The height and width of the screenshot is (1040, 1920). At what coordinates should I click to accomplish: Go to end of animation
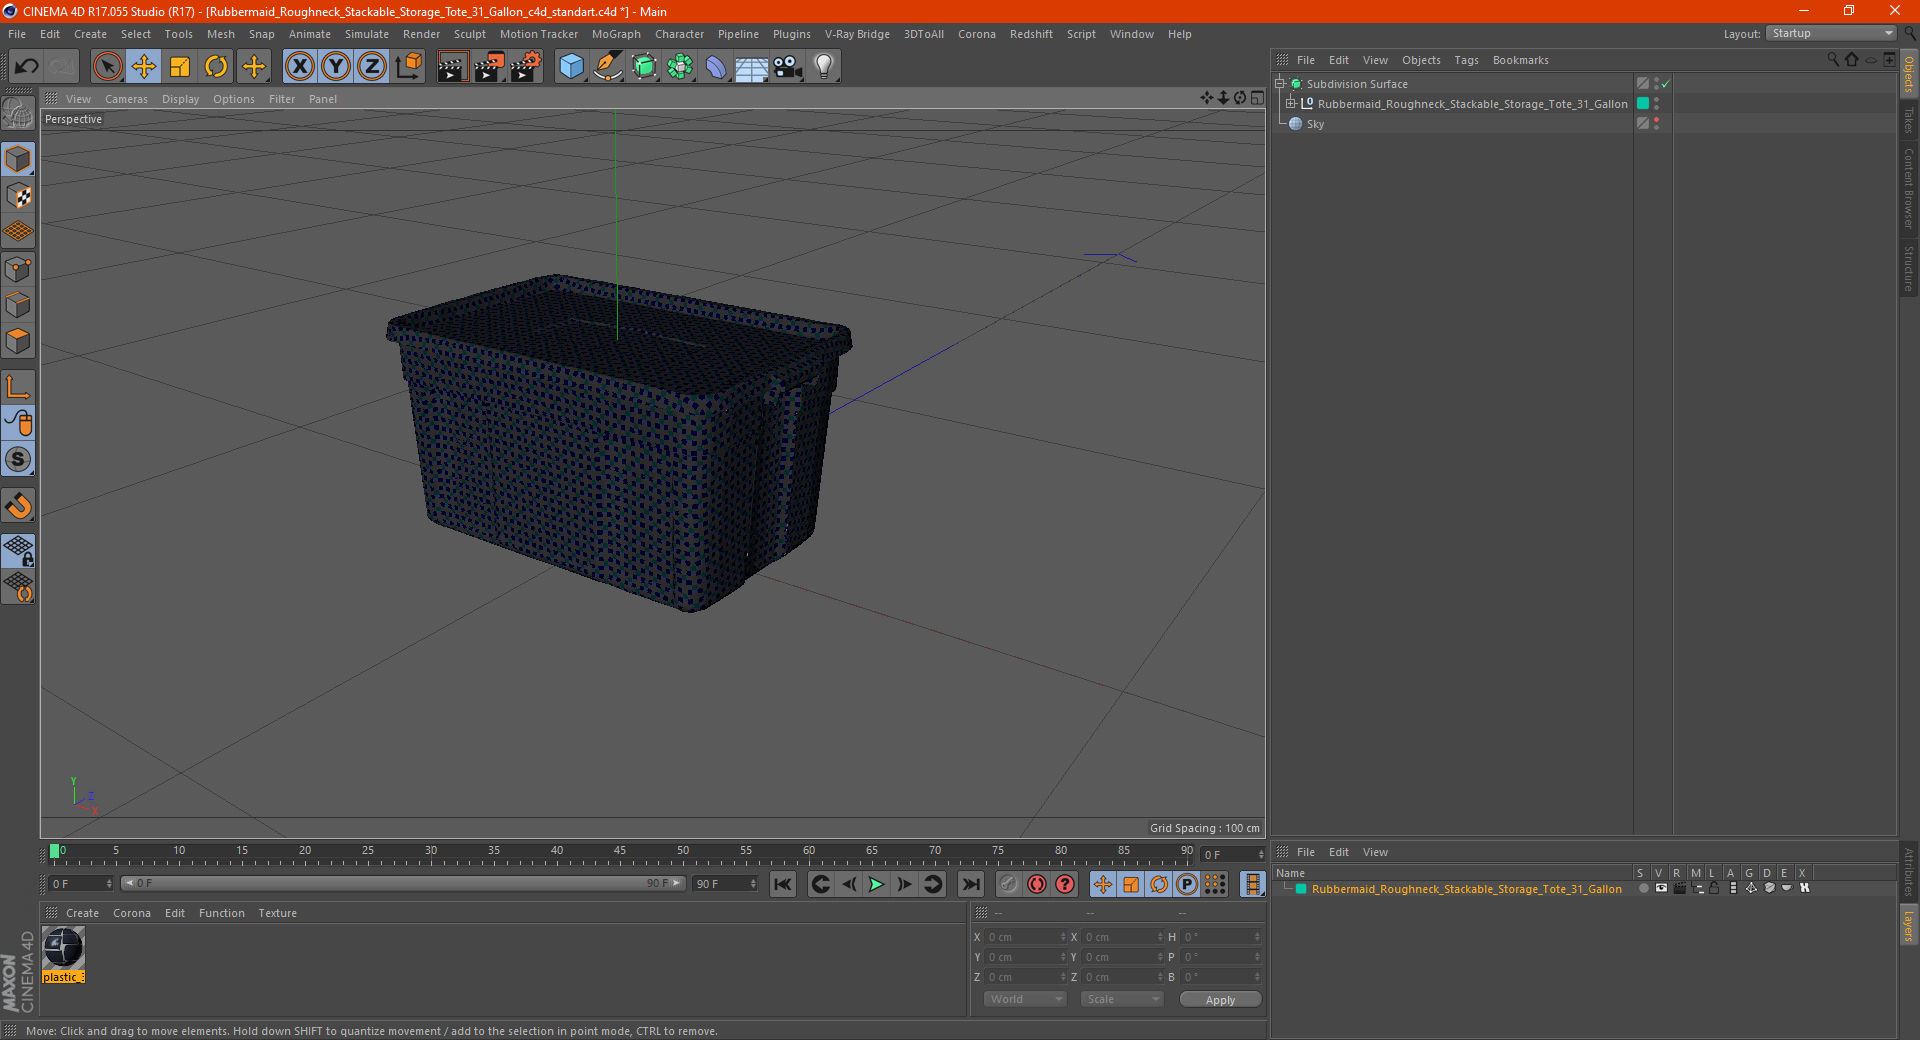point(971,884)
